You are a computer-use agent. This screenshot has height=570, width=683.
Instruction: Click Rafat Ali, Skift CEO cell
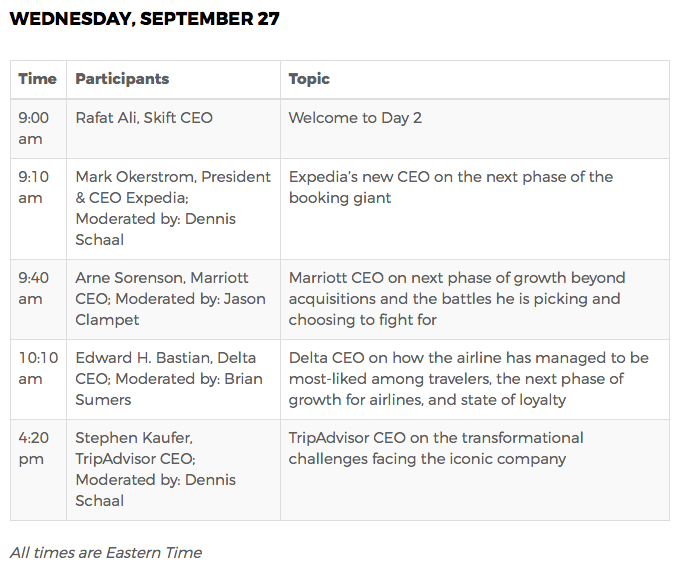[x=173, y=128]
